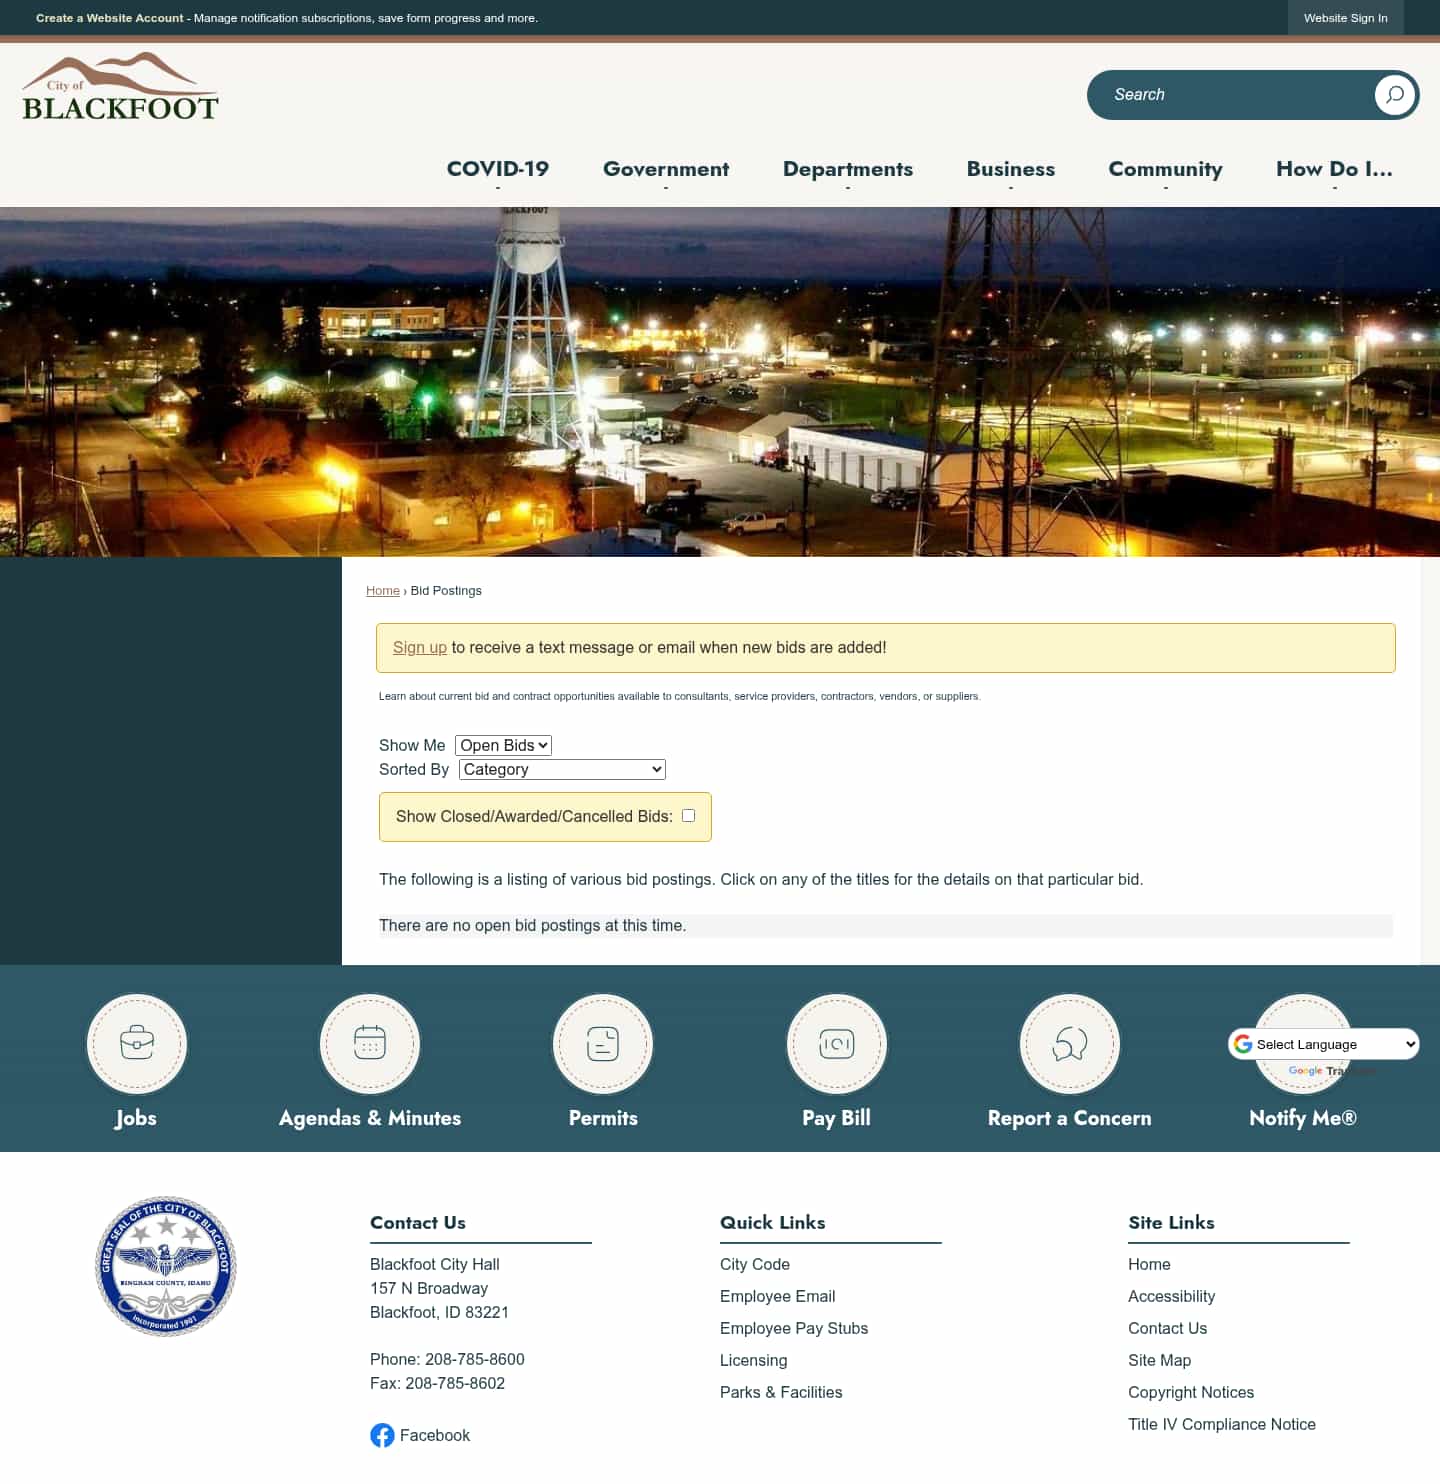This screenshot has height=1484, width=1440.
Task: Expand the Select Language dropdown
Action: tap(1323, 1044)
